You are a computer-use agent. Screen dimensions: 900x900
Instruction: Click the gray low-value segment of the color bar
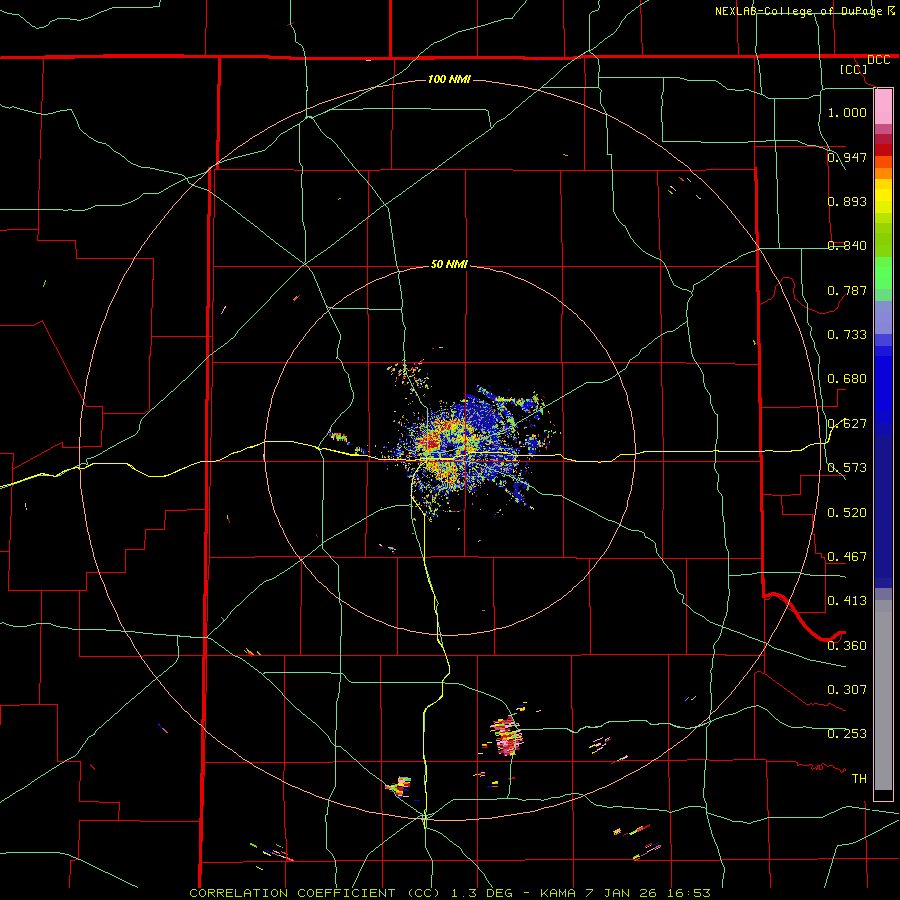(883, 695)
